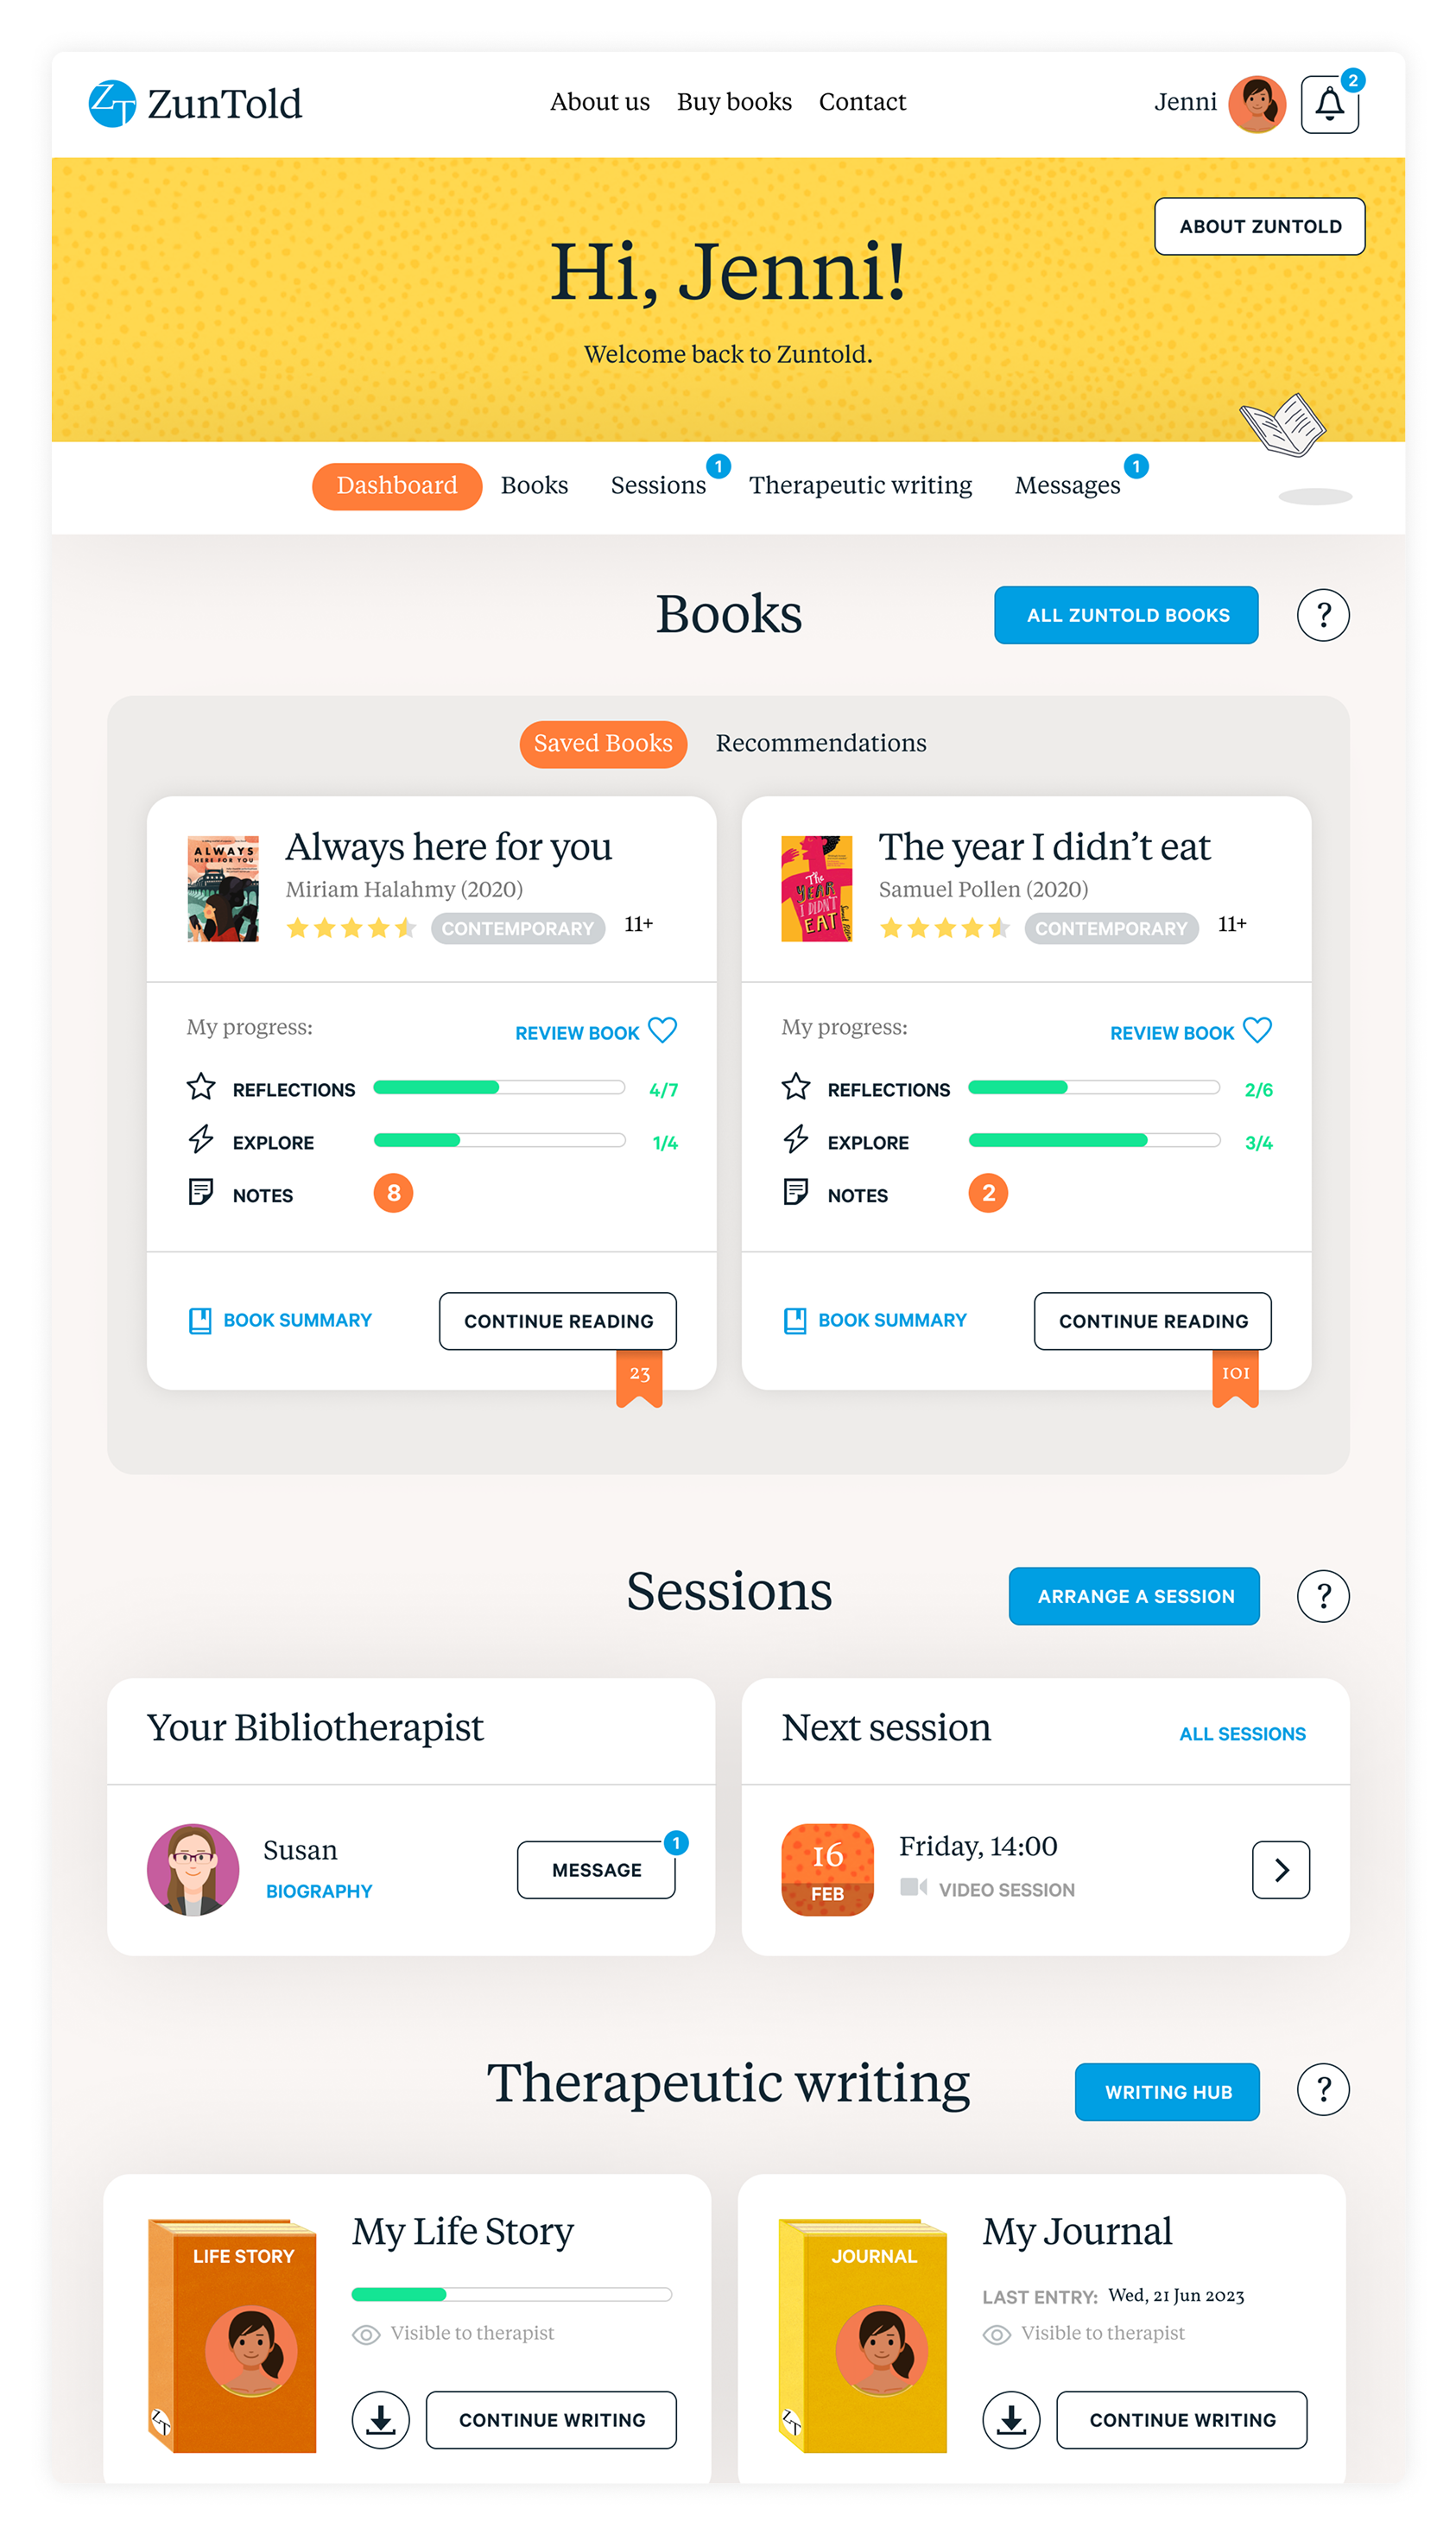This screenshot has height=2541, width=1456.
Task: Open help icon beside Sessions heading
Action: [x=1323, y=1596]
